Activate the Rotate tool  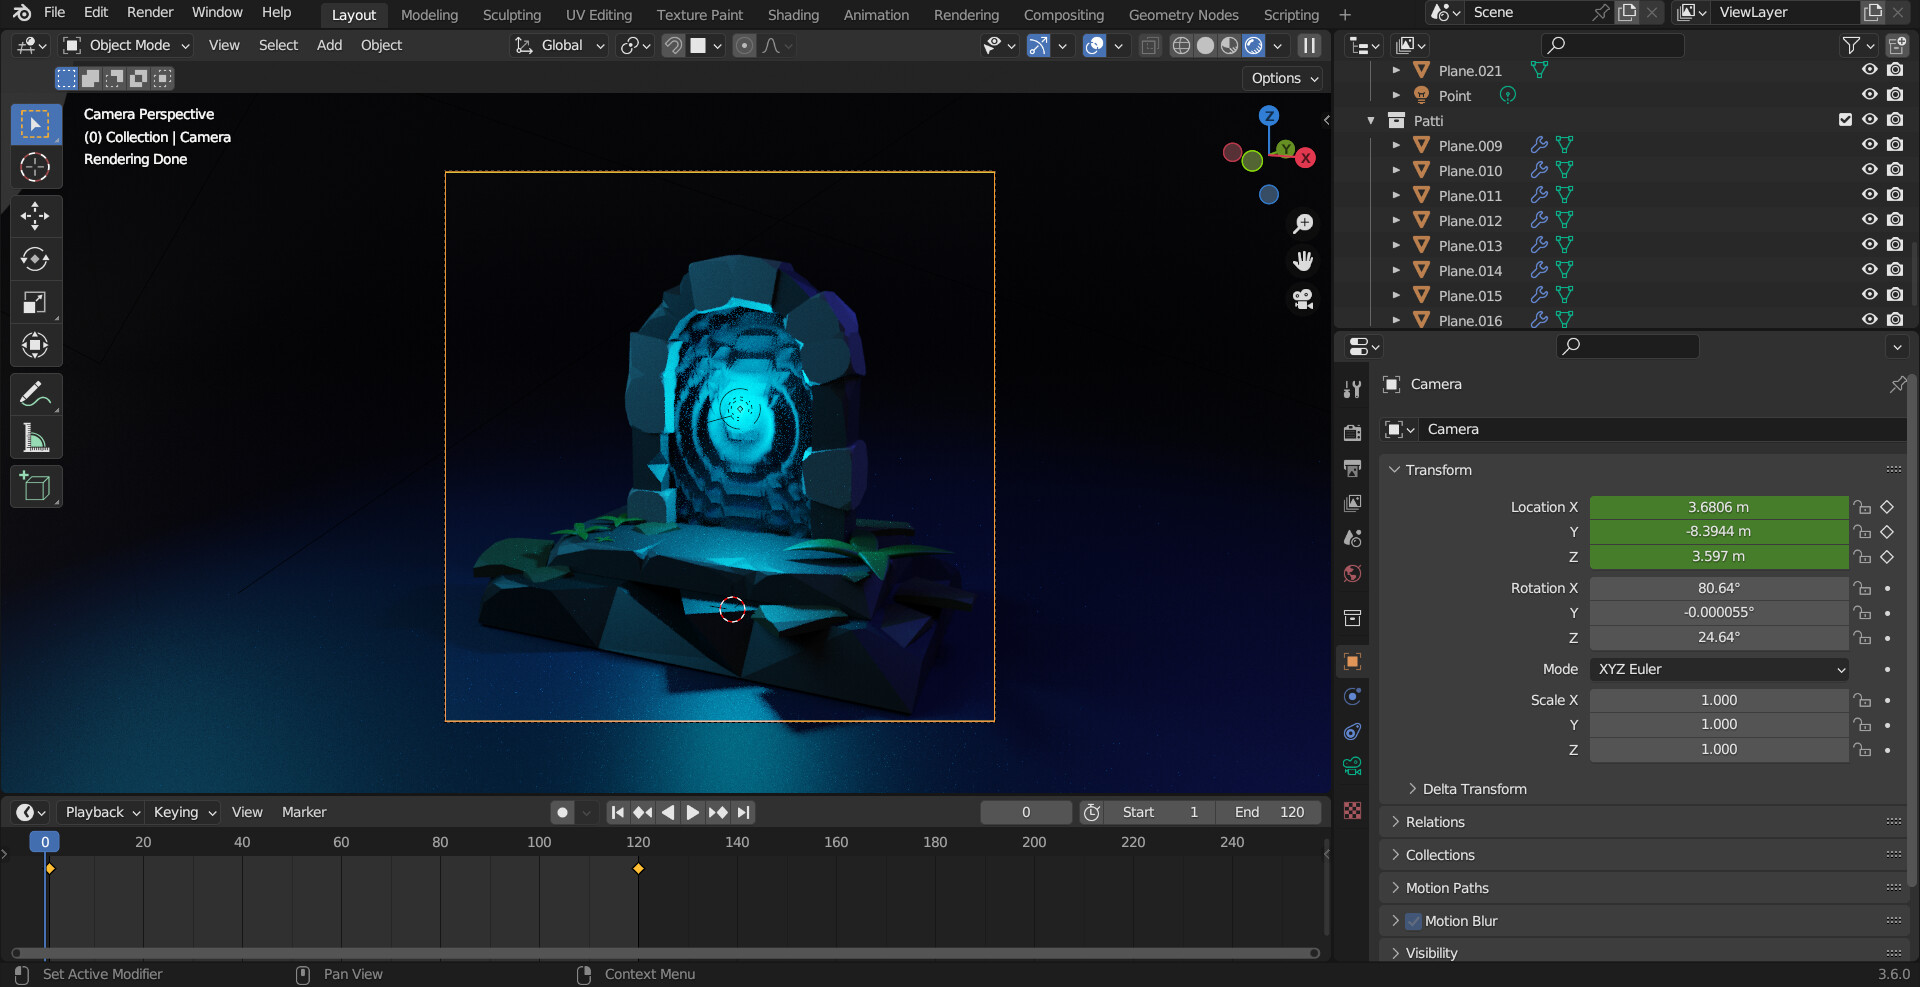[x=35, y=259]
